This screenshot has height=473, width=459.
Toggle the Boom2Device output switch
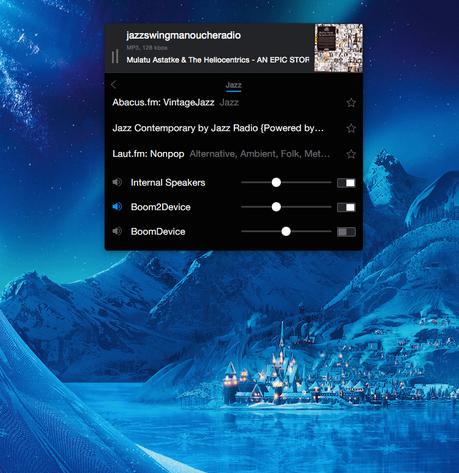coord(346,207)
